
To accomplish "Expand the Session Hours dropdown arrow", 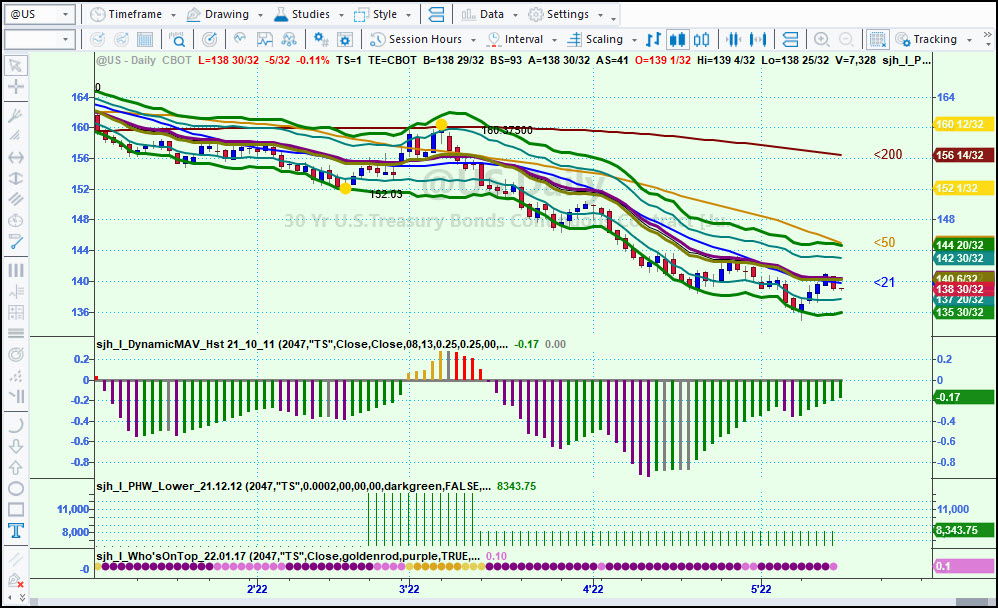I will coord(473,39).
